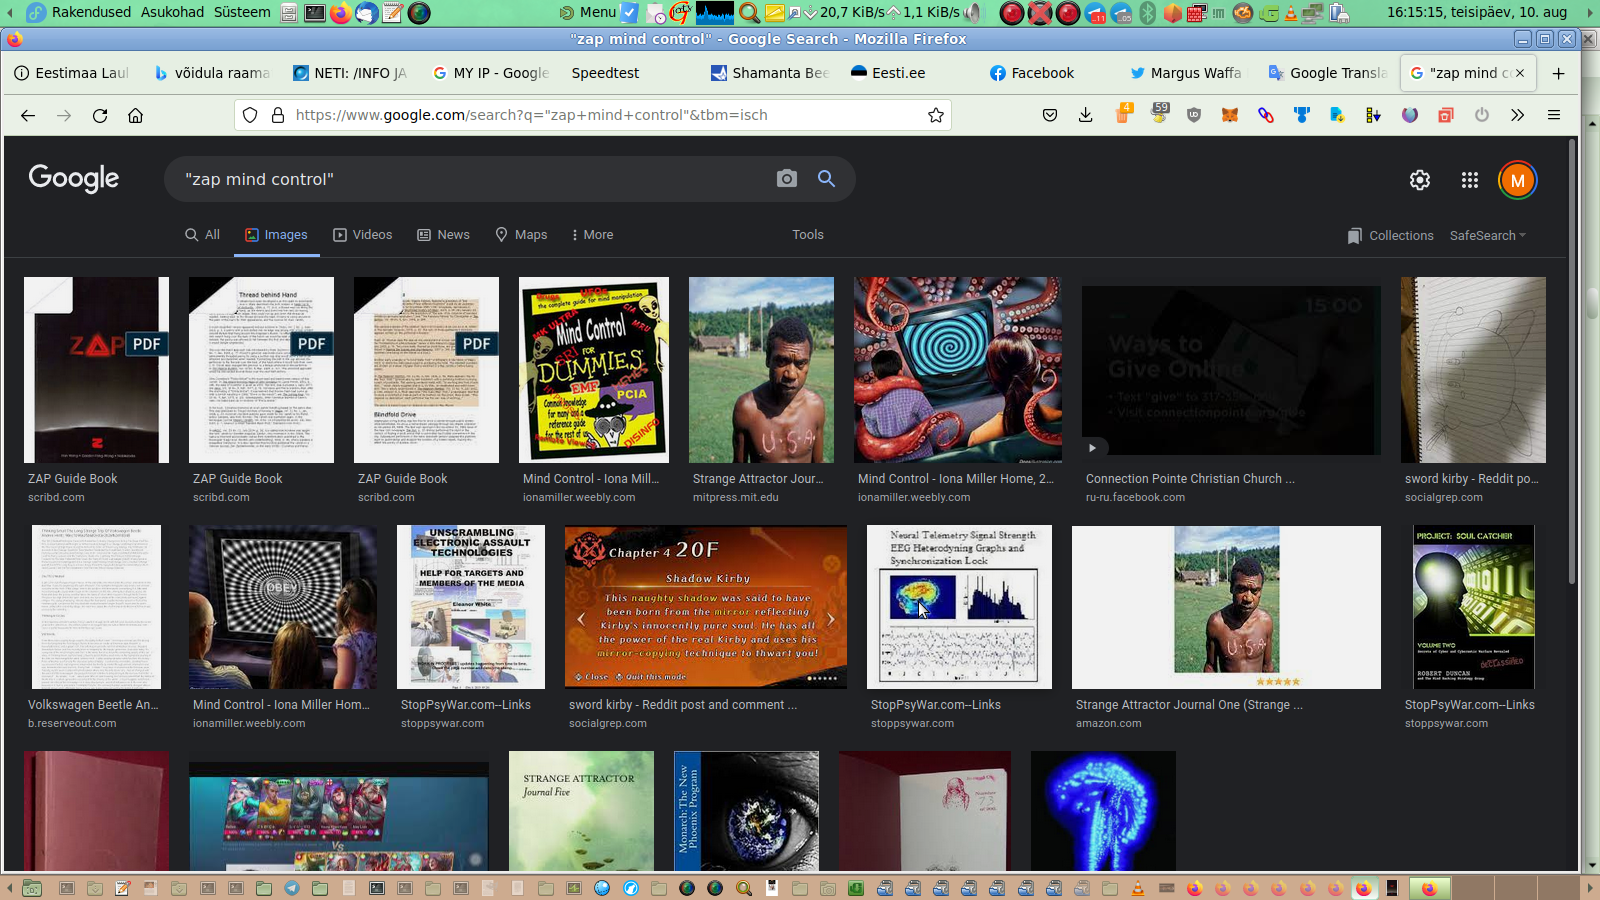Switch to the Facebook browser tab
Screen dimensions: 1600x900
[x=1032, y=73]
